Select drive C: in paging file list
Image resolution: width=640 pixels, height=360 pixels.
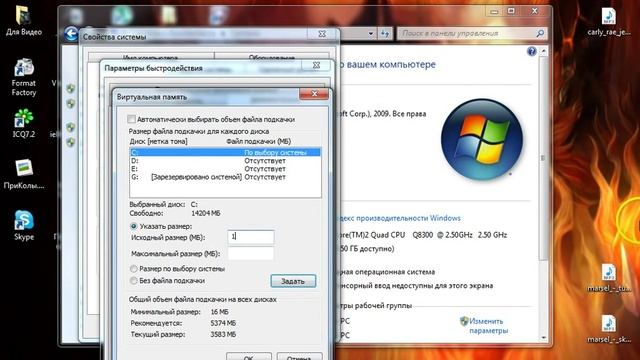click(225, 152)
